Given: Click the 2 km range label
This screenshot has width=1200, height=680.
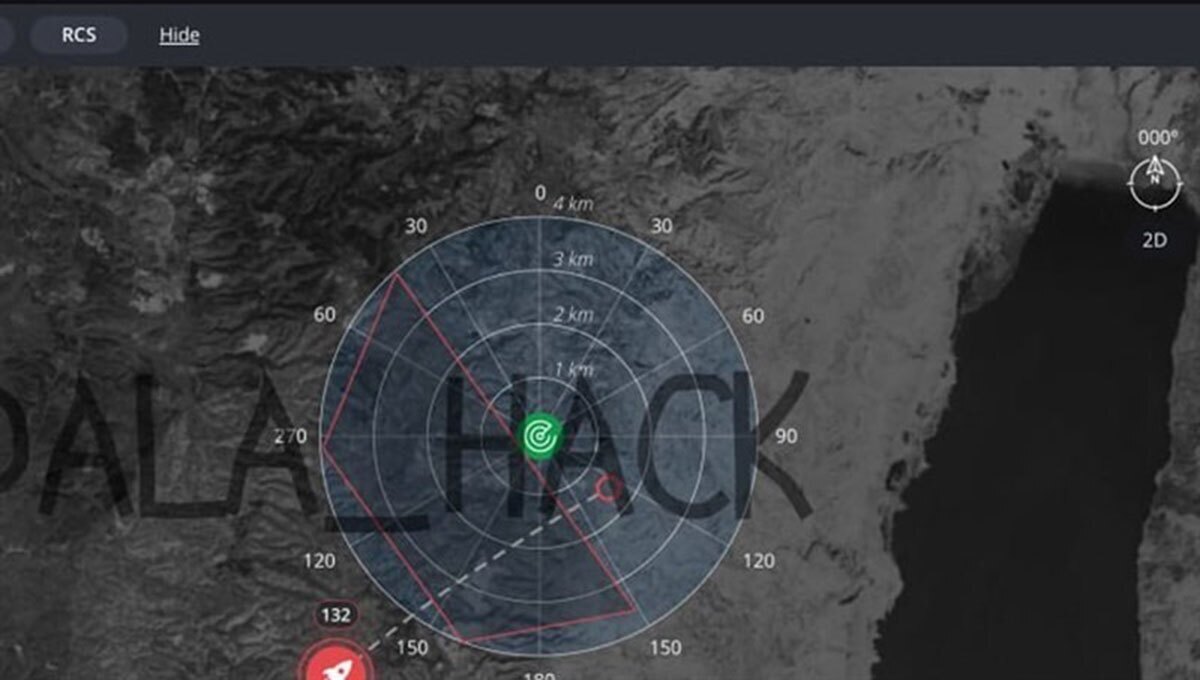Looking at the screenshot, I should 573,315.
